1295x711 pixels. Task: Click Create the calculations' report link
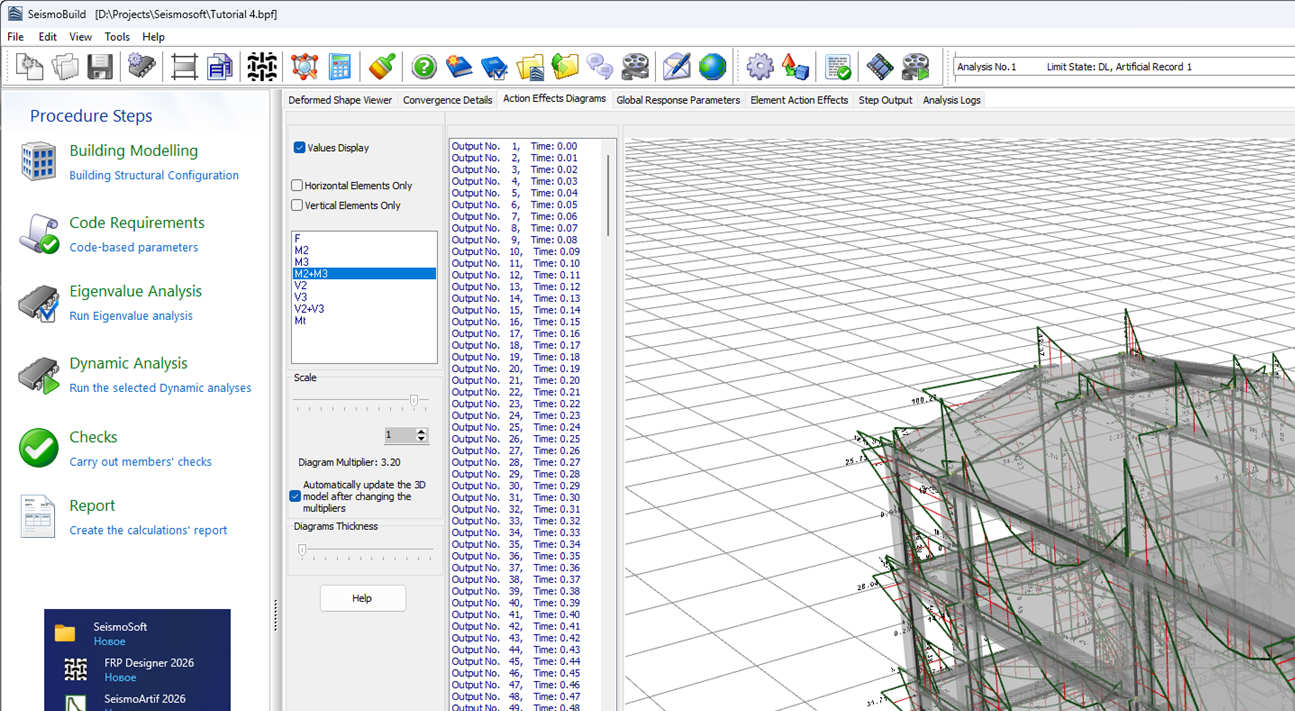[x=148, y=530]
